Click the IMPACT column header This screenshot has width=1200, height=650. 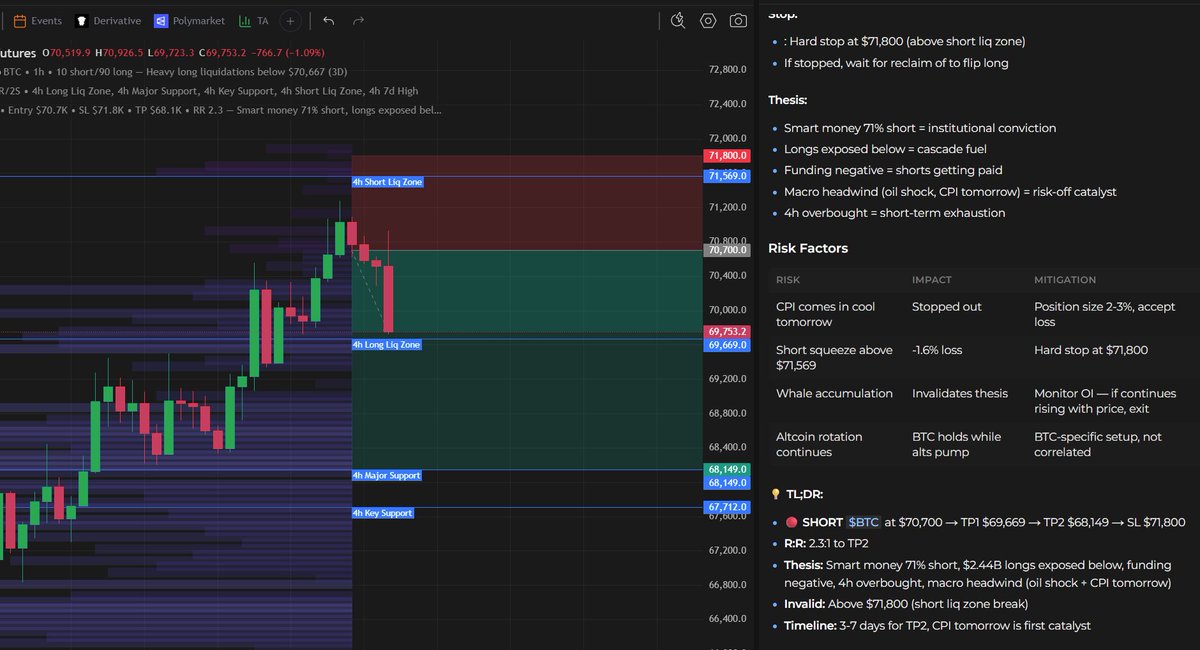(932, 280)
